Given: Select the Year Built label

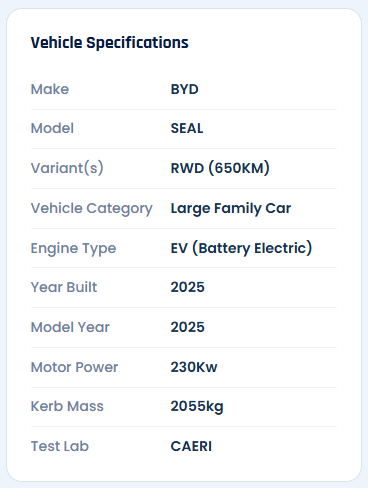Looking at the screenshot, I should click(x=64, y=287).
